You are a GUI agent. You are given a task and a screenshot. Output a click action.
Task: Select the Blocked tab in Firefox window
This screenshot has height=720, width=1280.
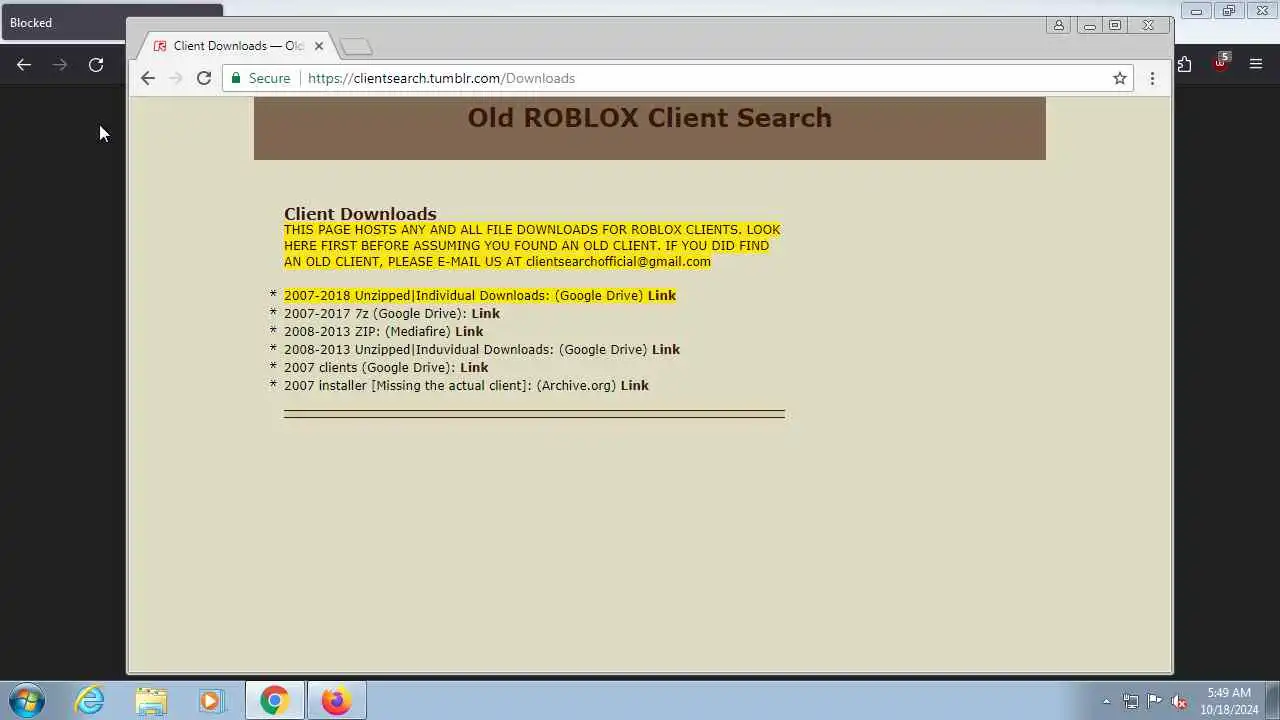(62, 23)
